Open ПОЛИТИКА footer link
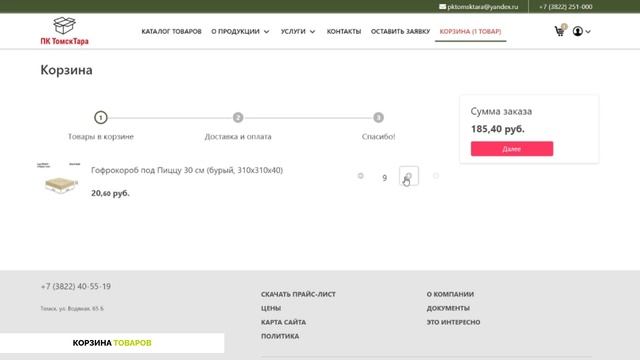 pos(280,336)
